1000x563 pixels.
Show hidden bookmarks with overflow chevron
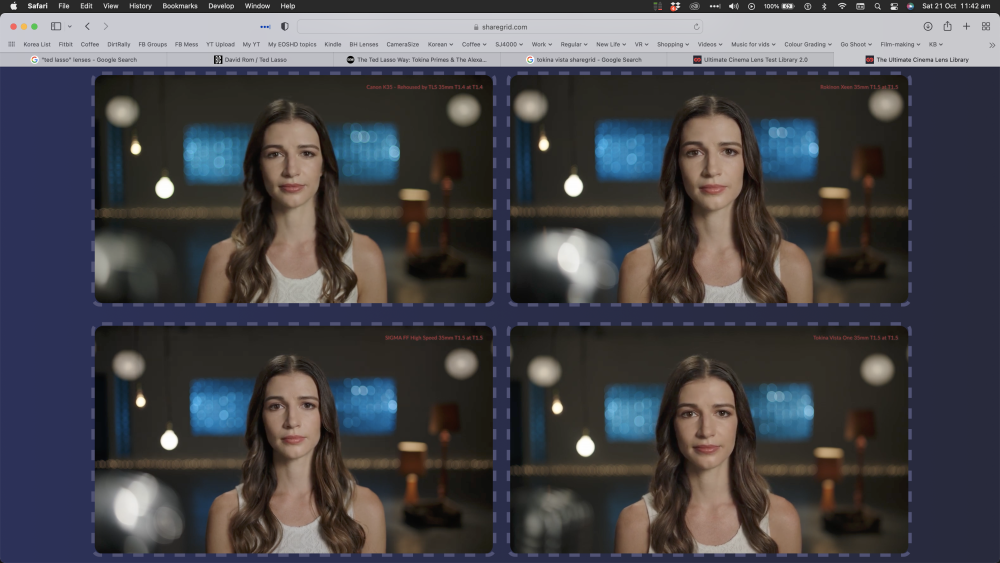pyautogui.click(x=992, y=44)
